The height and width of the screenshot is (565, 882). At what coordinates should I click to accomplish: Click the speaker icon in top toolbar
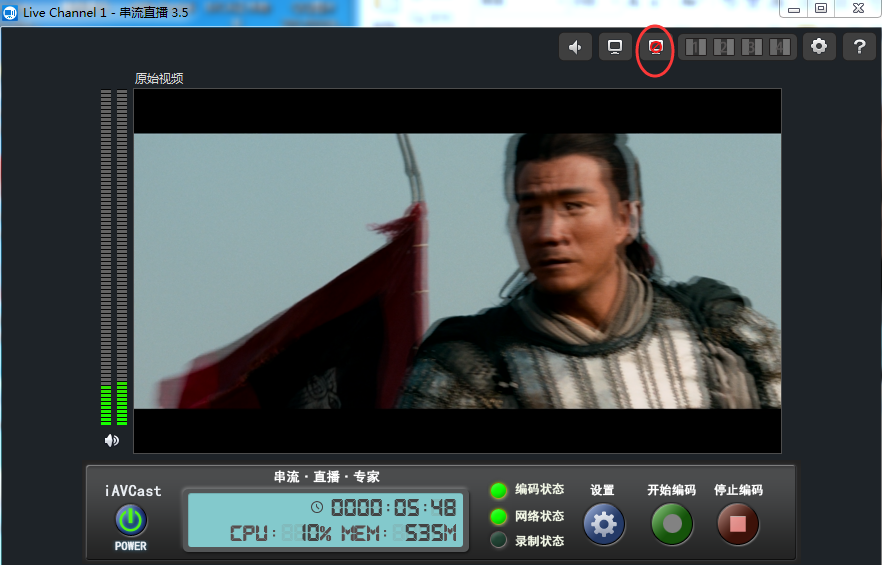575,47
